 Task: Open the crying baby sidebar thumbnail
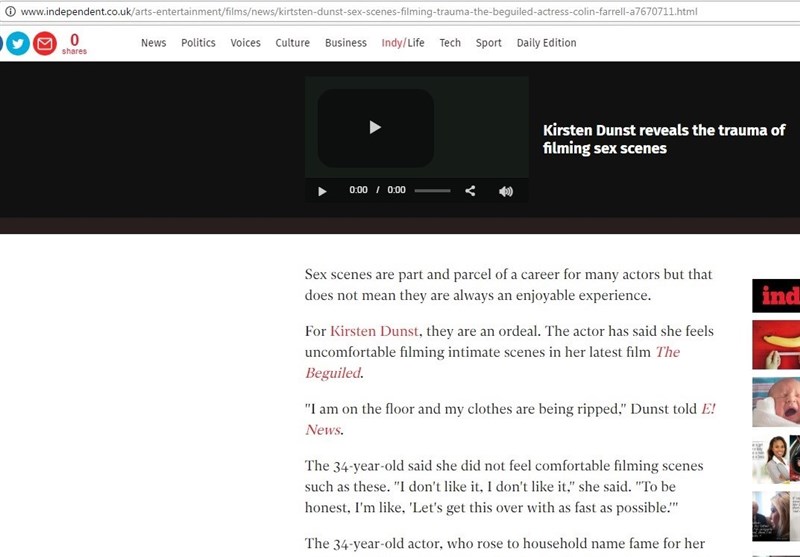[x=776, y=403]
